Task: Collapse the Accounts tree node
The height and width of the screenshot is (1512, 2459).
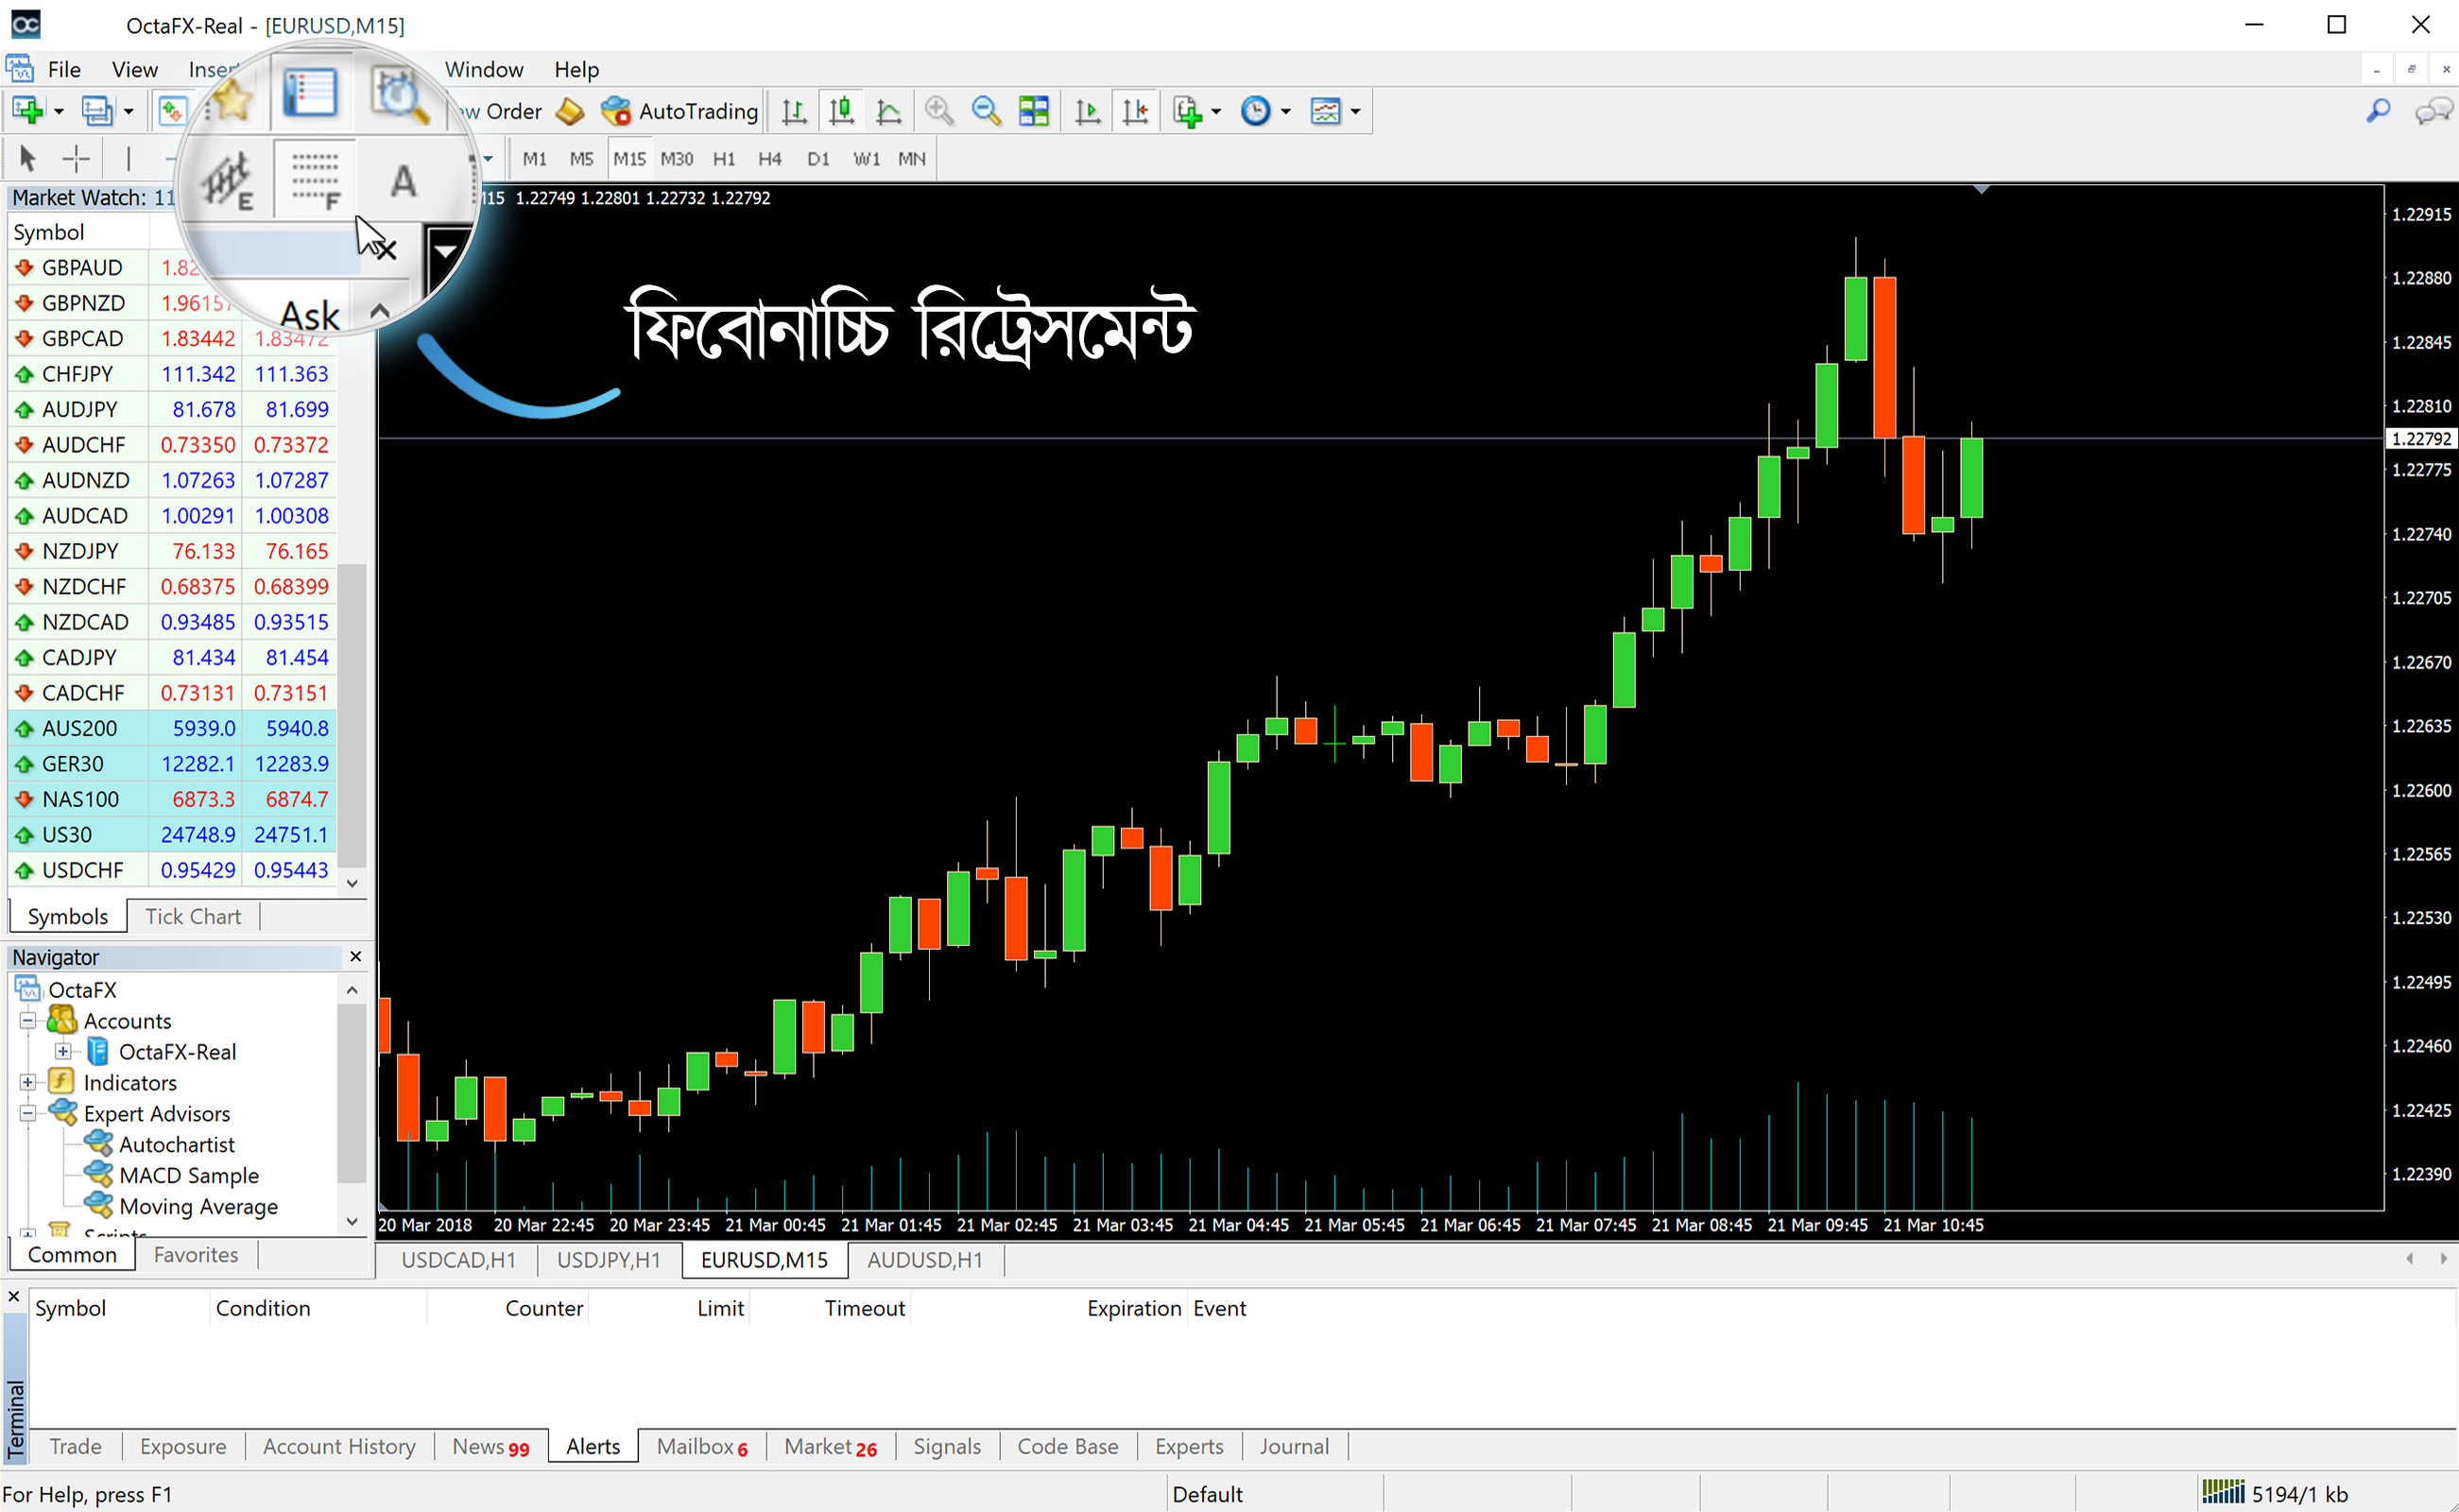Action: click(x=28, y=1020)
